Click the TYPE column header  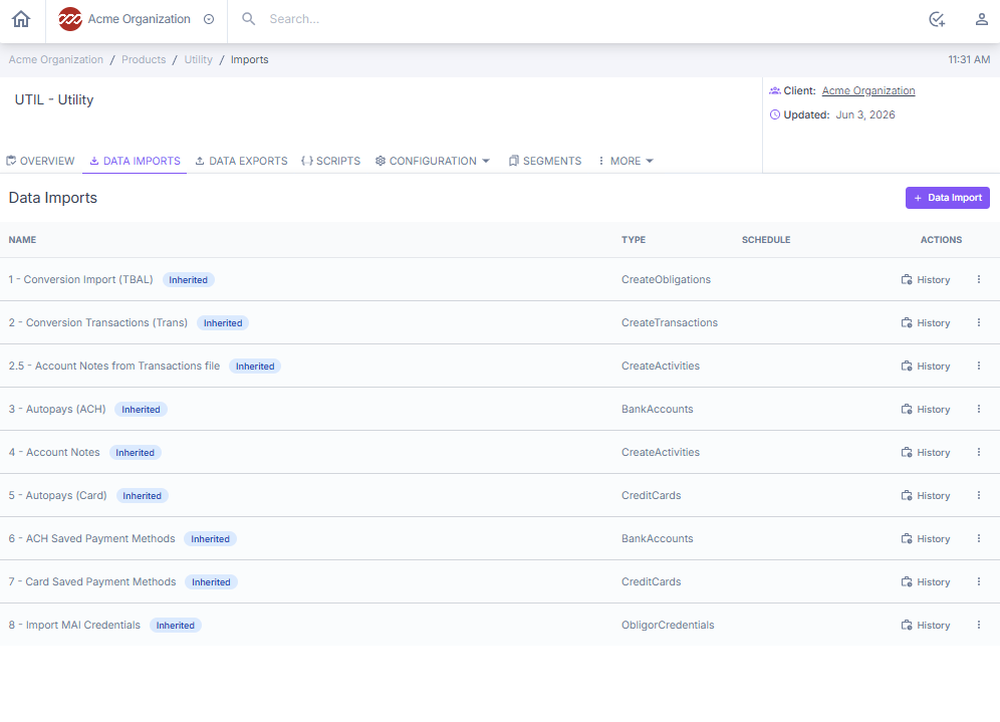(x=633, y=240)
